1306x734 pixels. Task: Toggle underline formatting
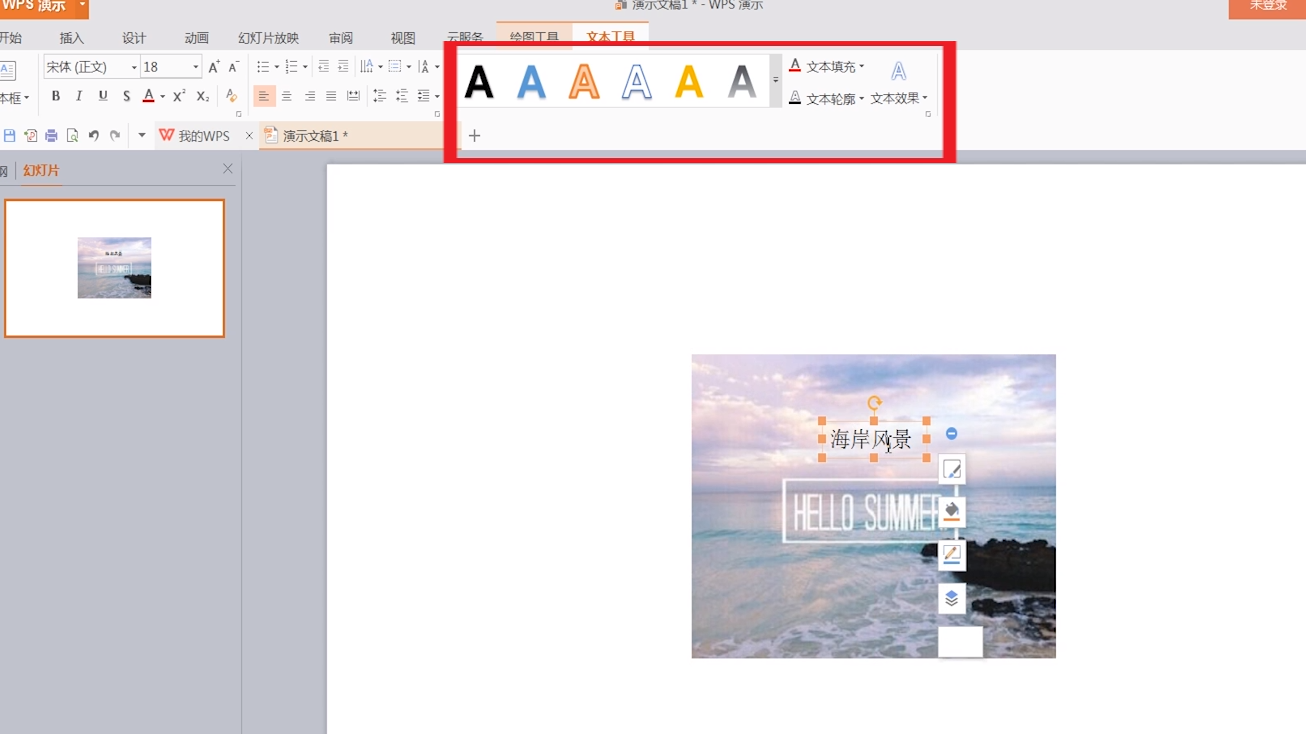pos(102,96)
